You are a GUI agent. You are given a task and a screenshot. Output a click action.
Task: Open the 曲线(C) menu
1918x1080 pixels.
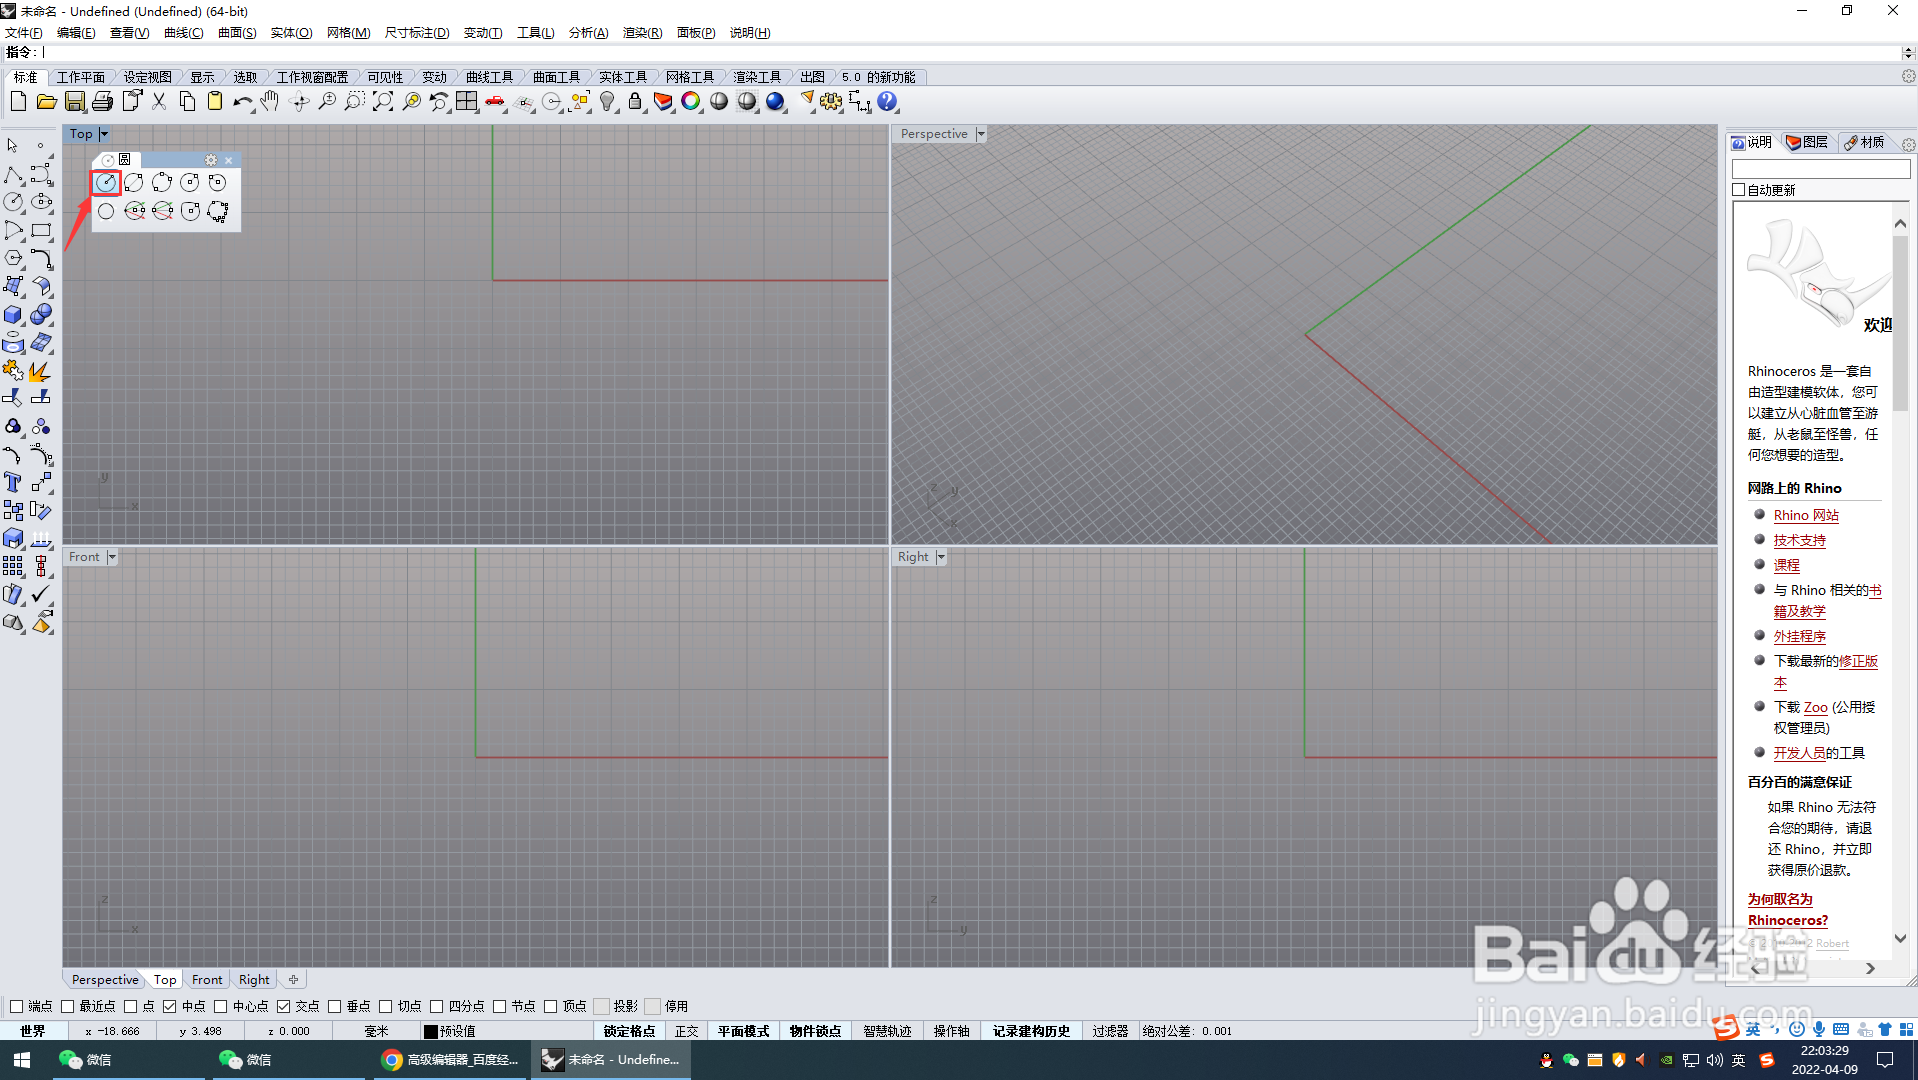pos(183,33)
